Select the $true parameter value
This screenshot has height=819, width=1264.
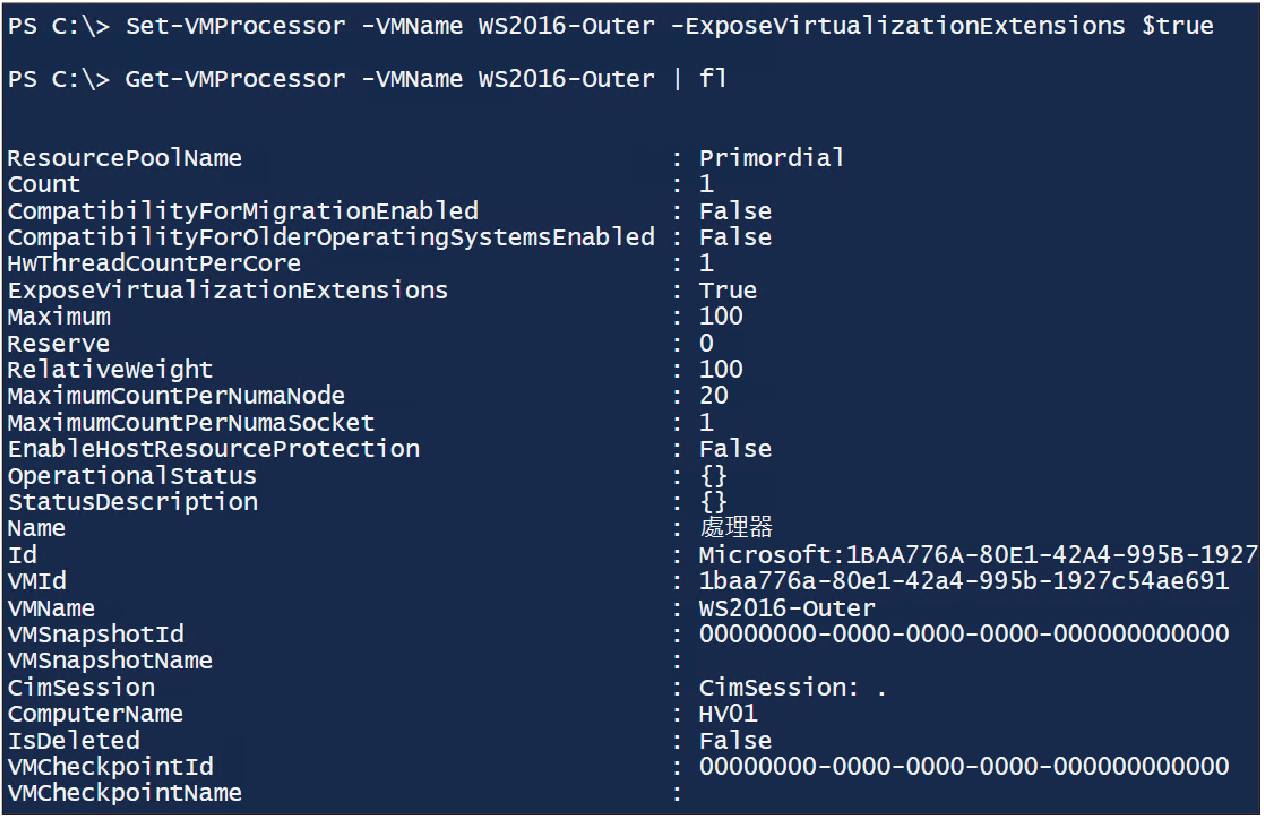coord(1177,26)
